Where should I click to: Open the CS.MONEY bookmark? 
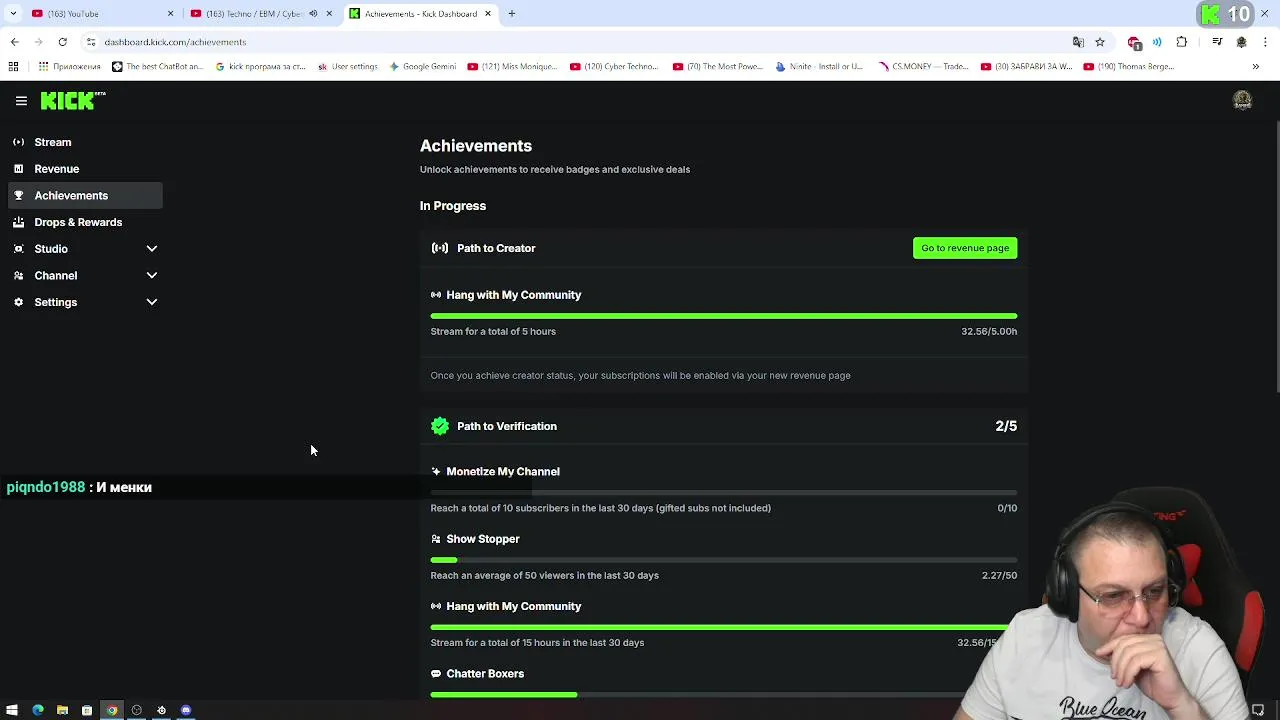923,67
